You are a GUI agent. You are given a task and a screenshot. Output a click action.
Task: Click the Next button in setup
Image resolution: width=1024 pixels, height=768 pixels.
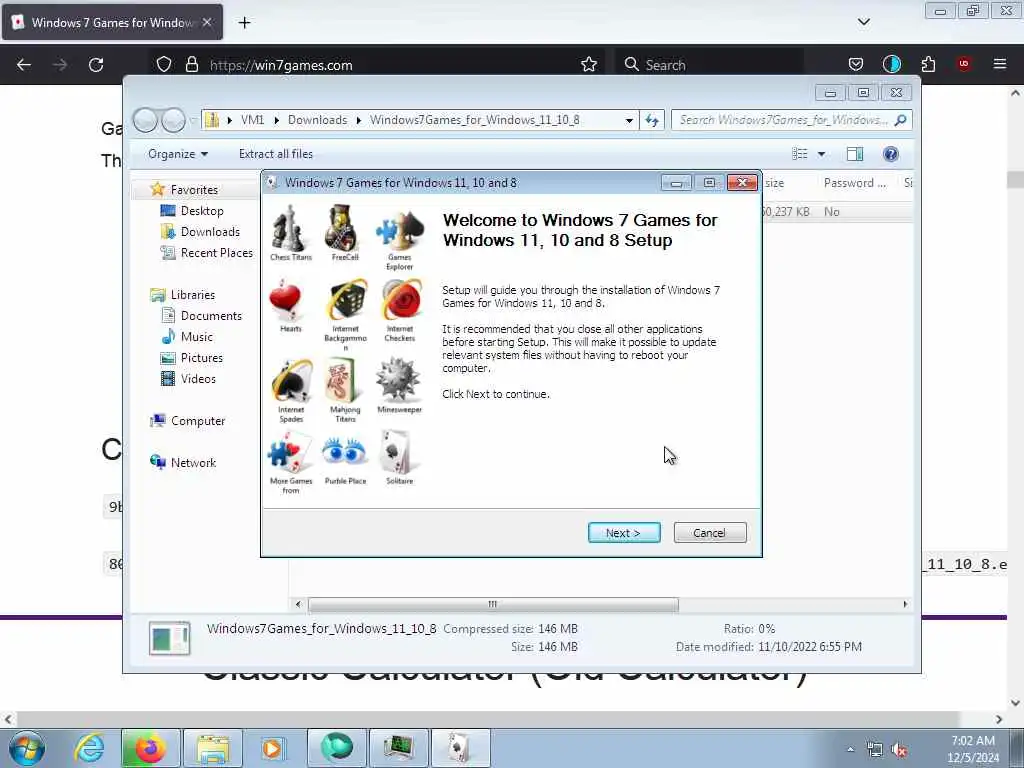pos(624,533)
